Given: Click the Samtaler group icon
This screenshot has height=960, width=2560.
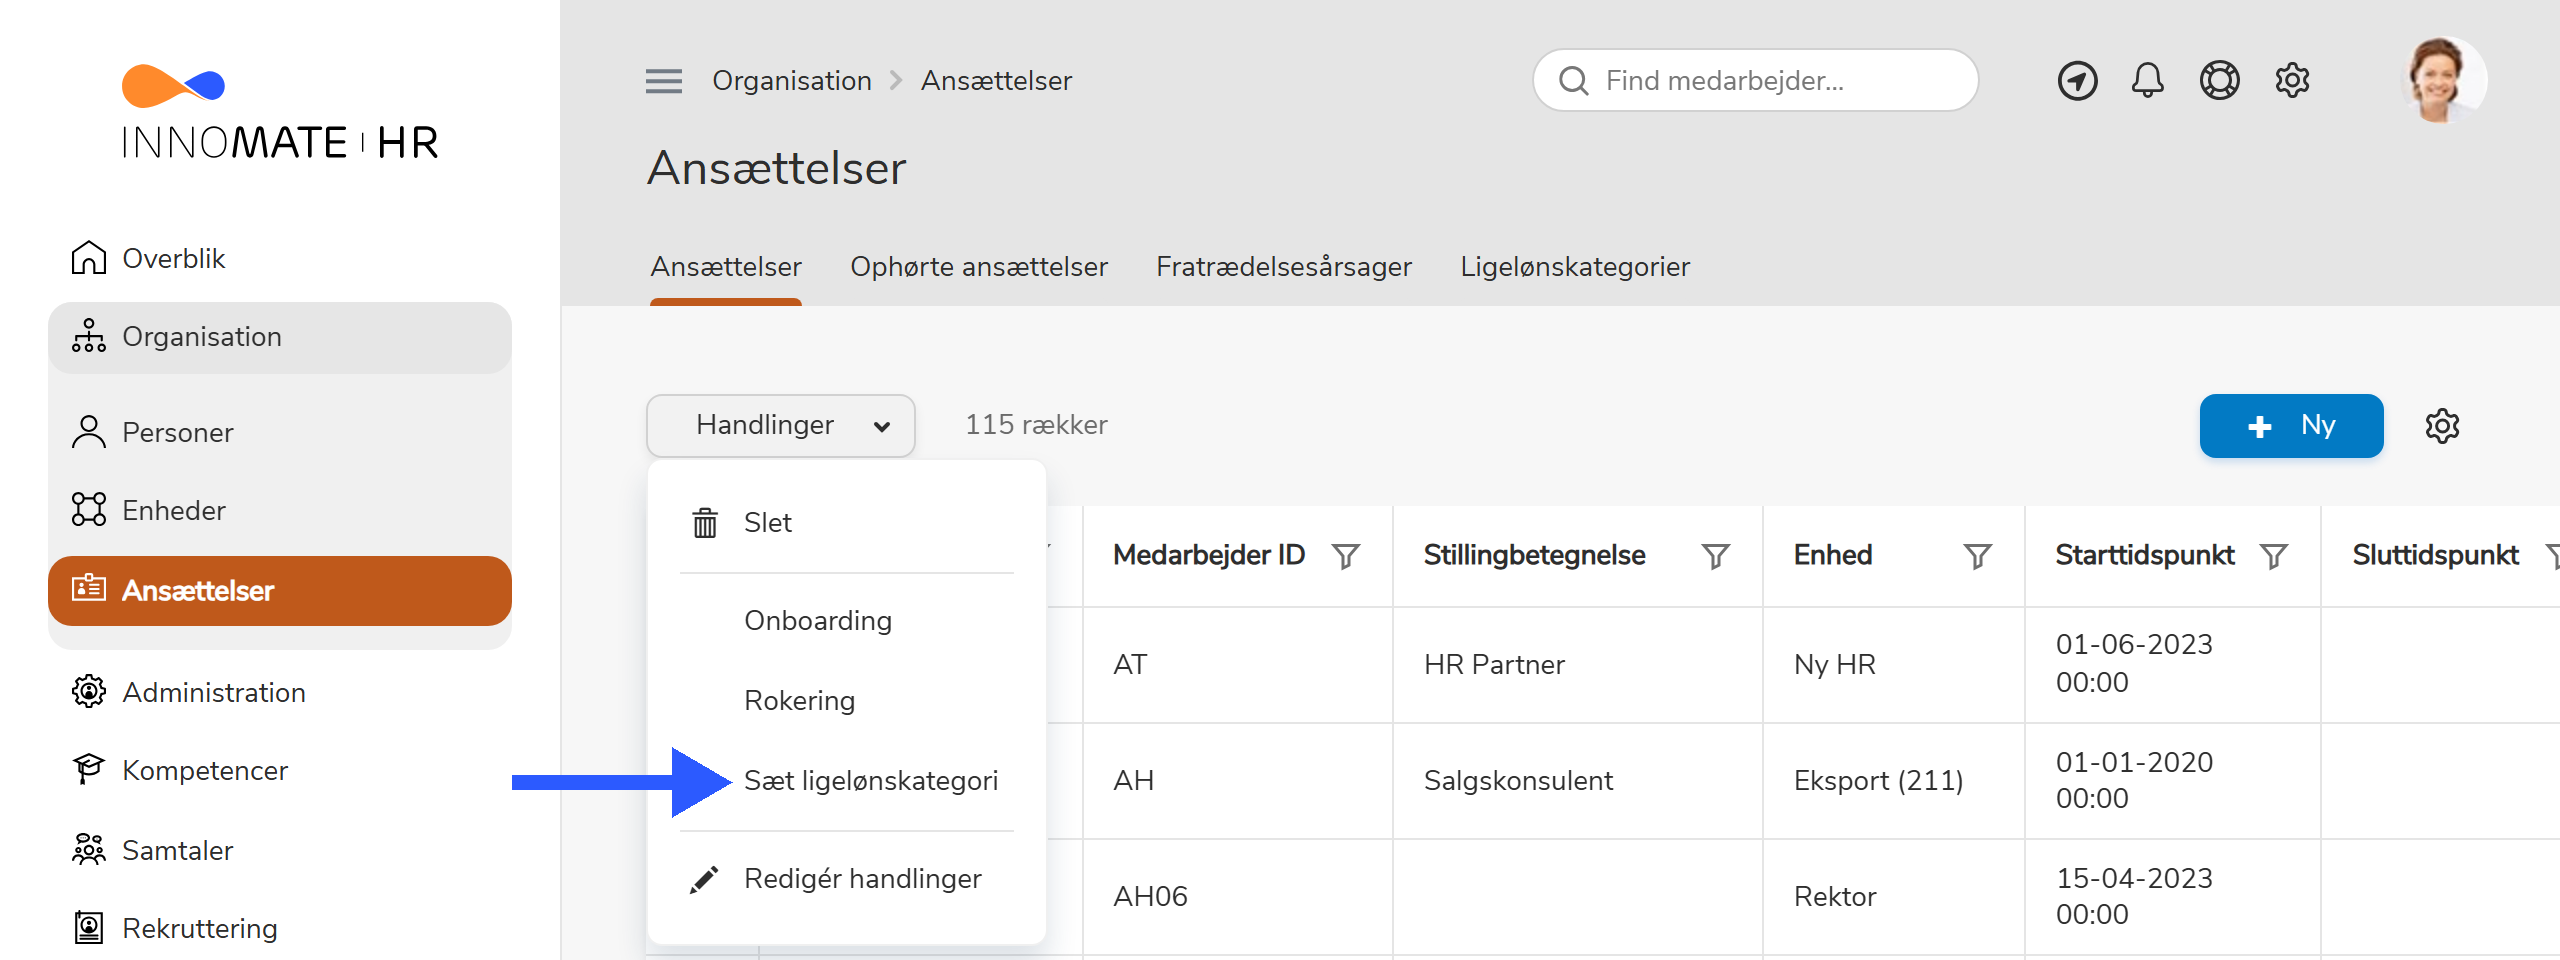Looking at the screenshot, I should click(x=89, y=850).
